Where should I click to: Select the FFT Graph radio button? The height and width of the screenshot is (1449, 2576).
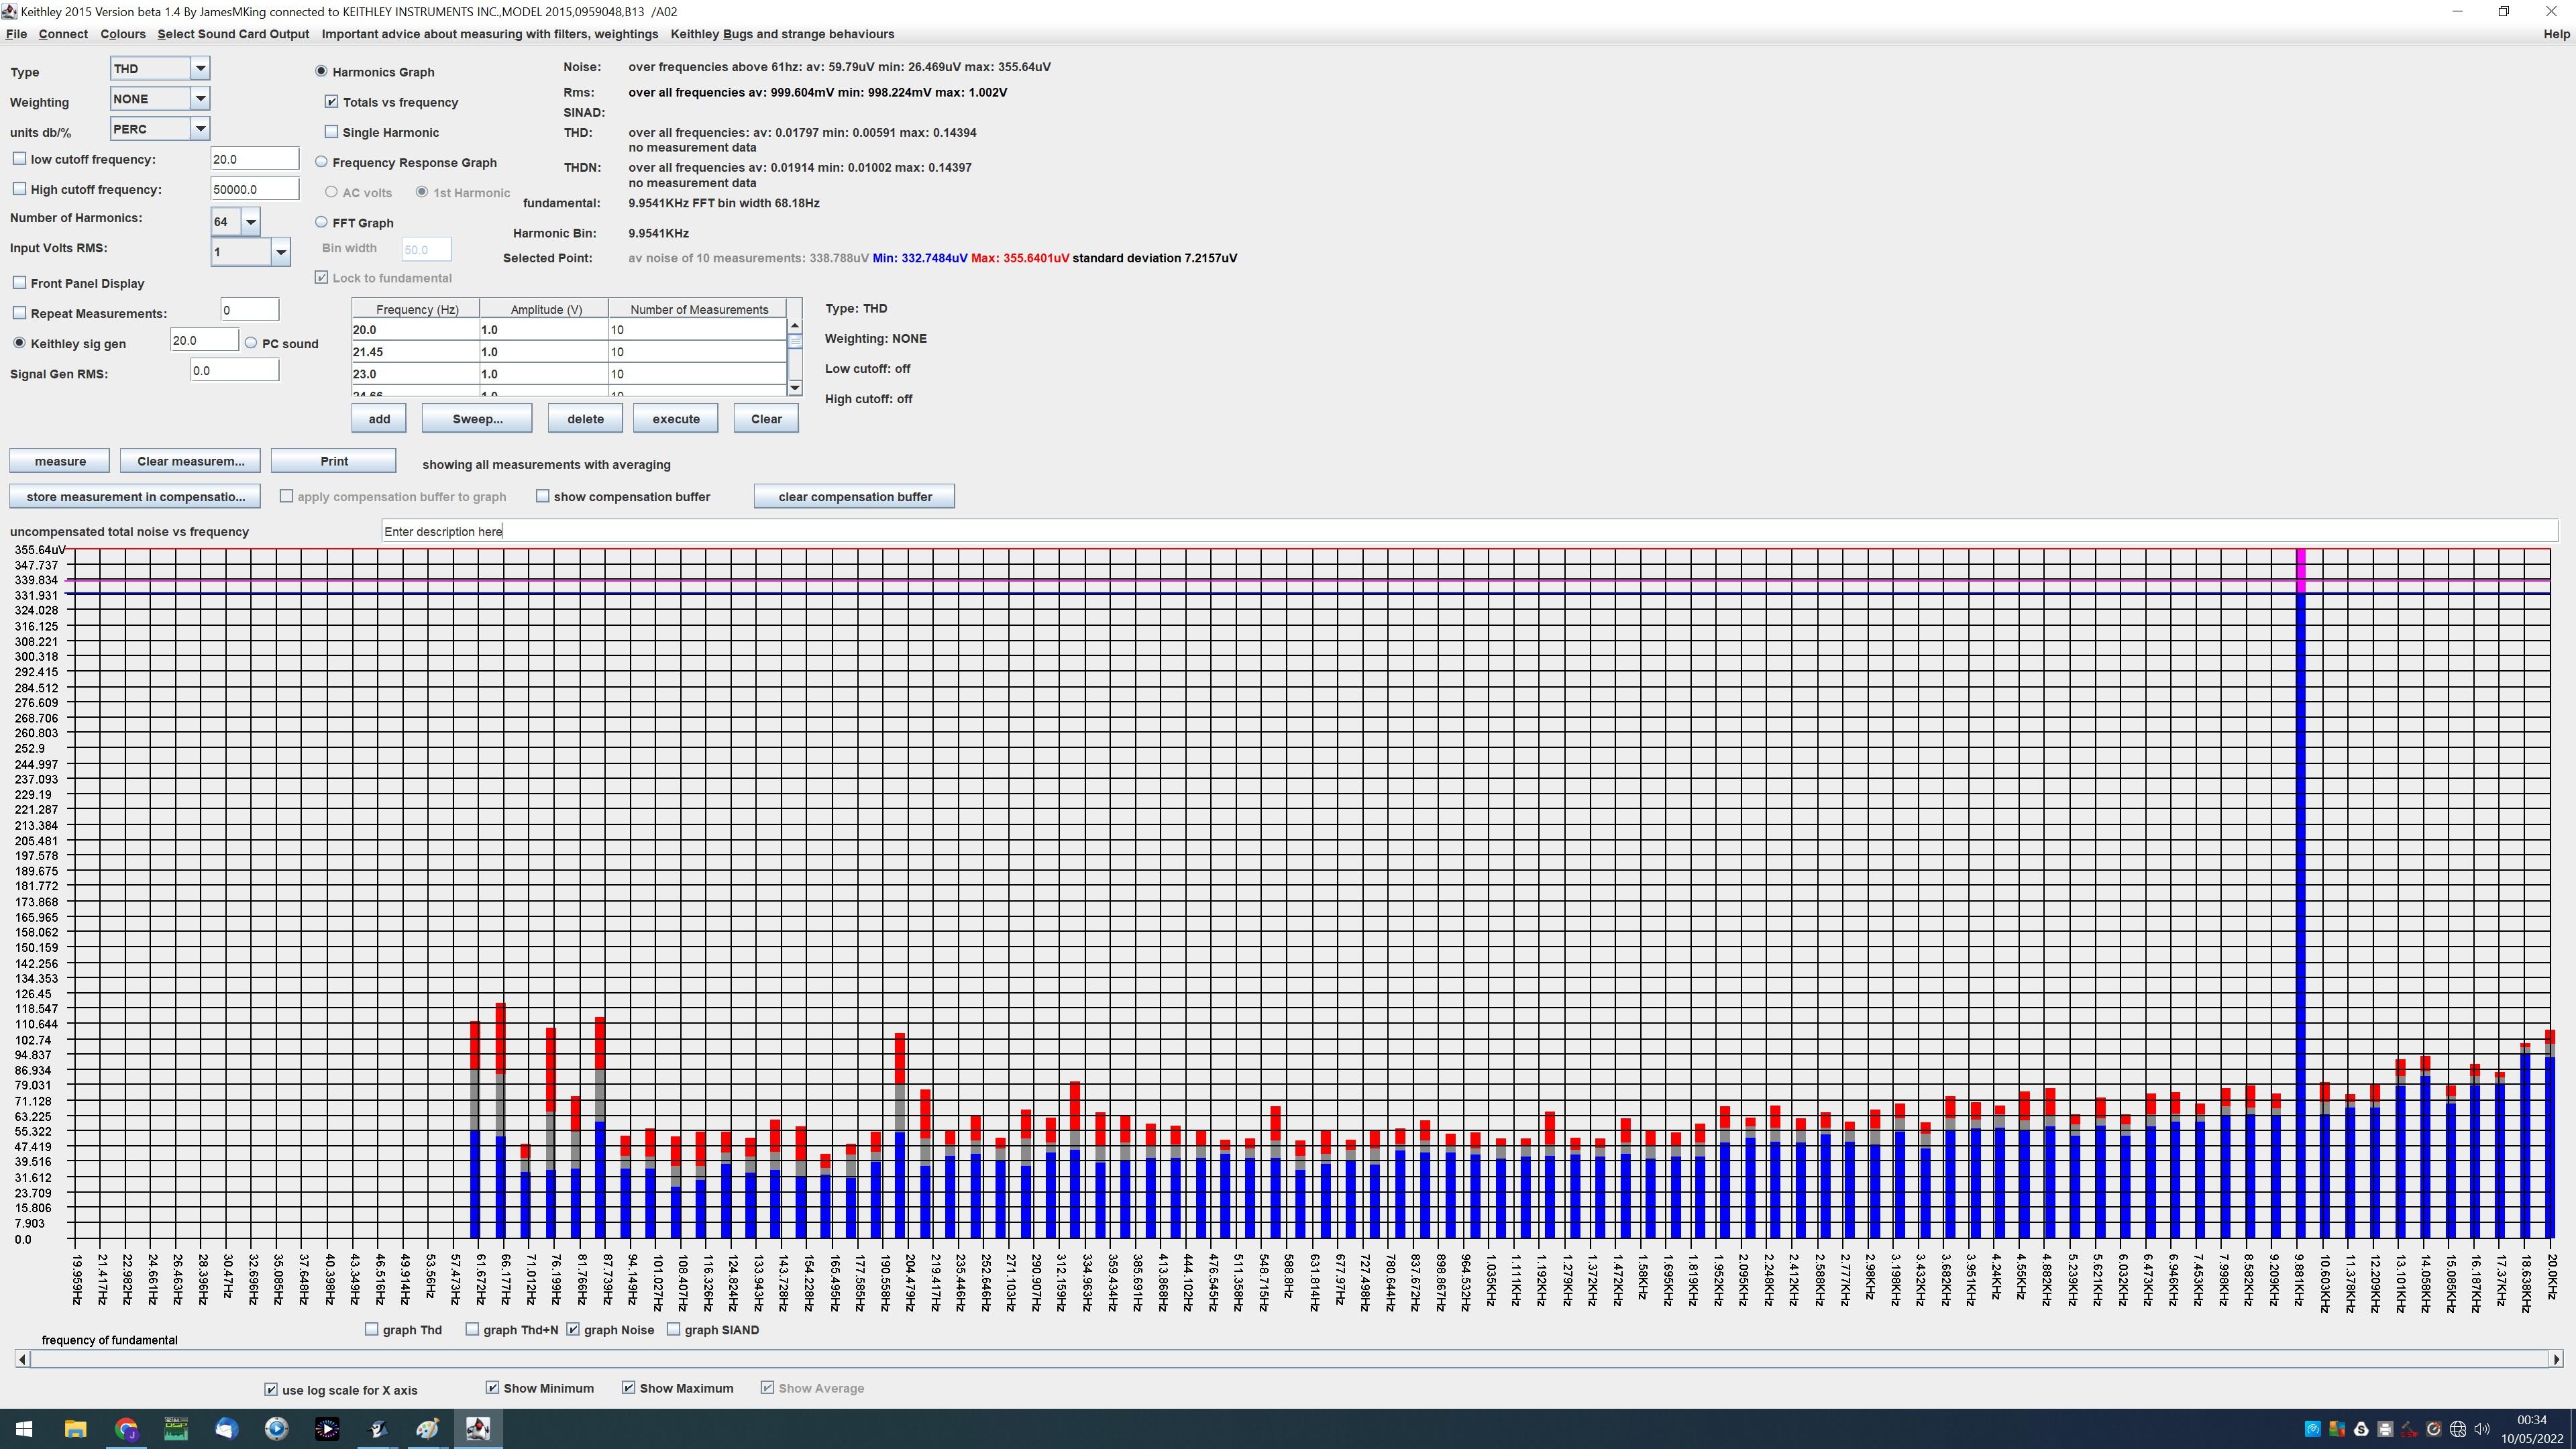321,222
